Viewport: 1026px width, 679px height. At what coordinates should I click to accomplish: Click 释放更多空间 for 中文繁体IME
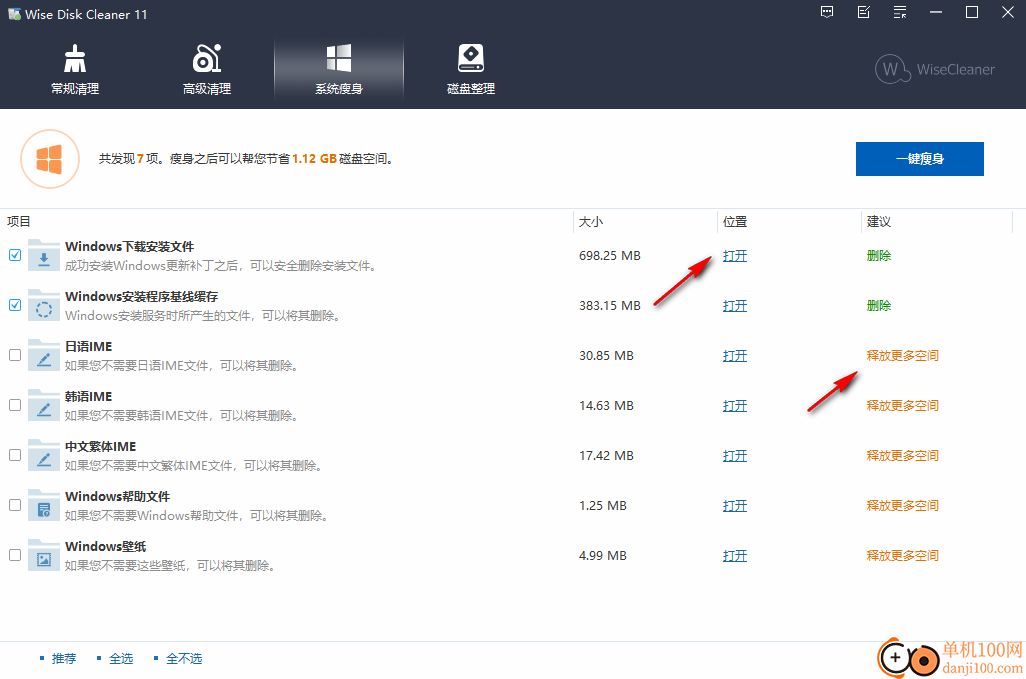point(902,456)
